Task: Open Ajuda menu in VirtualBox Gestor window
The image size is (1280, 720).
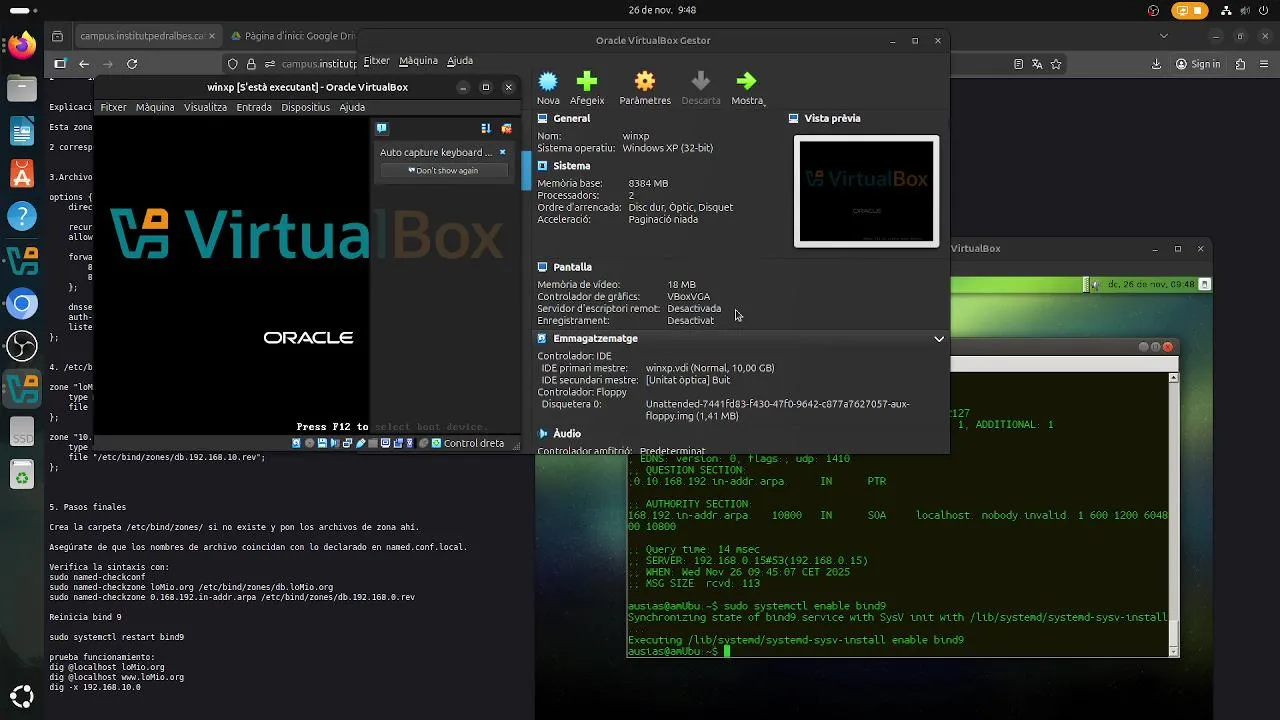Action: (x=460, y=61)
